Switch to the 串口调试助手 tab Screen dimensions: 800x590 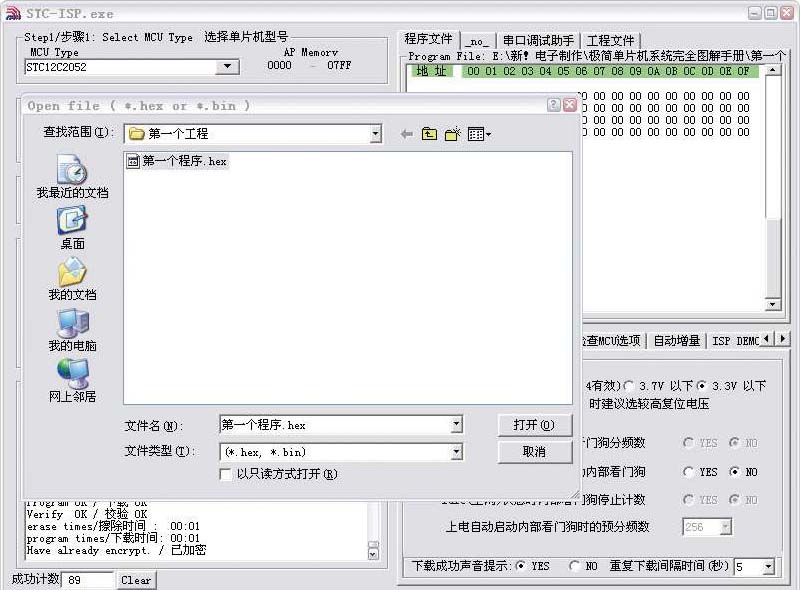pos(538,41)
